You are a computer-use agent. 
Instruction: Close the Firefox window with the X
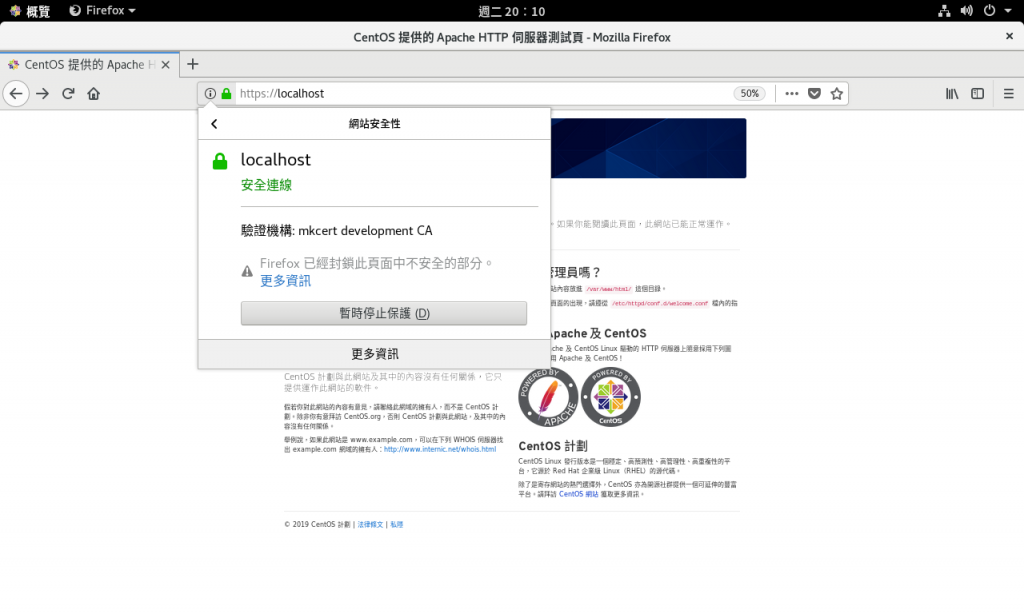click(x=1009, y=37)
